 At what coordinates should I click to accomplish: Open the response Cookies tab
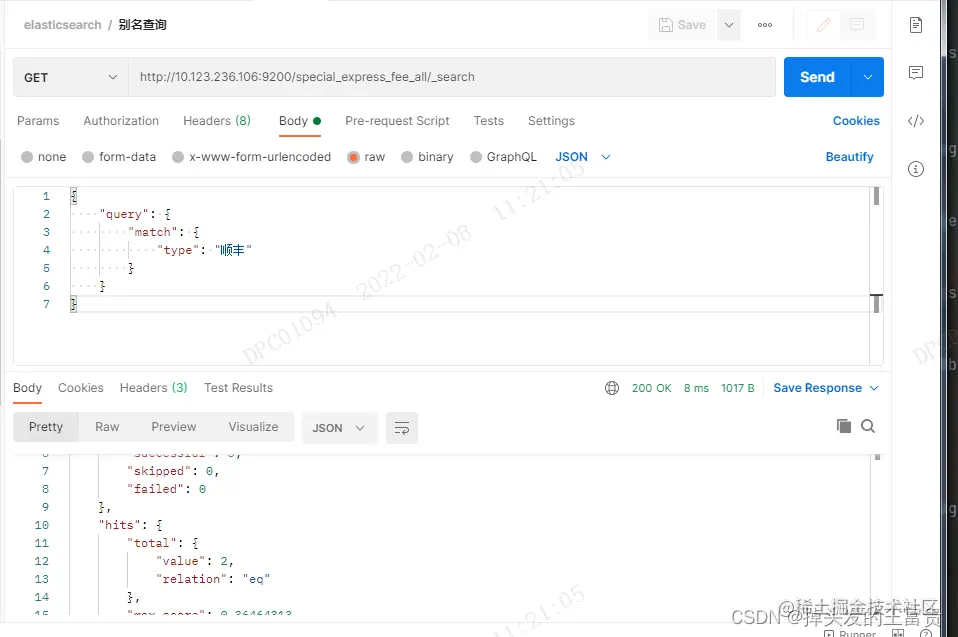81,388
